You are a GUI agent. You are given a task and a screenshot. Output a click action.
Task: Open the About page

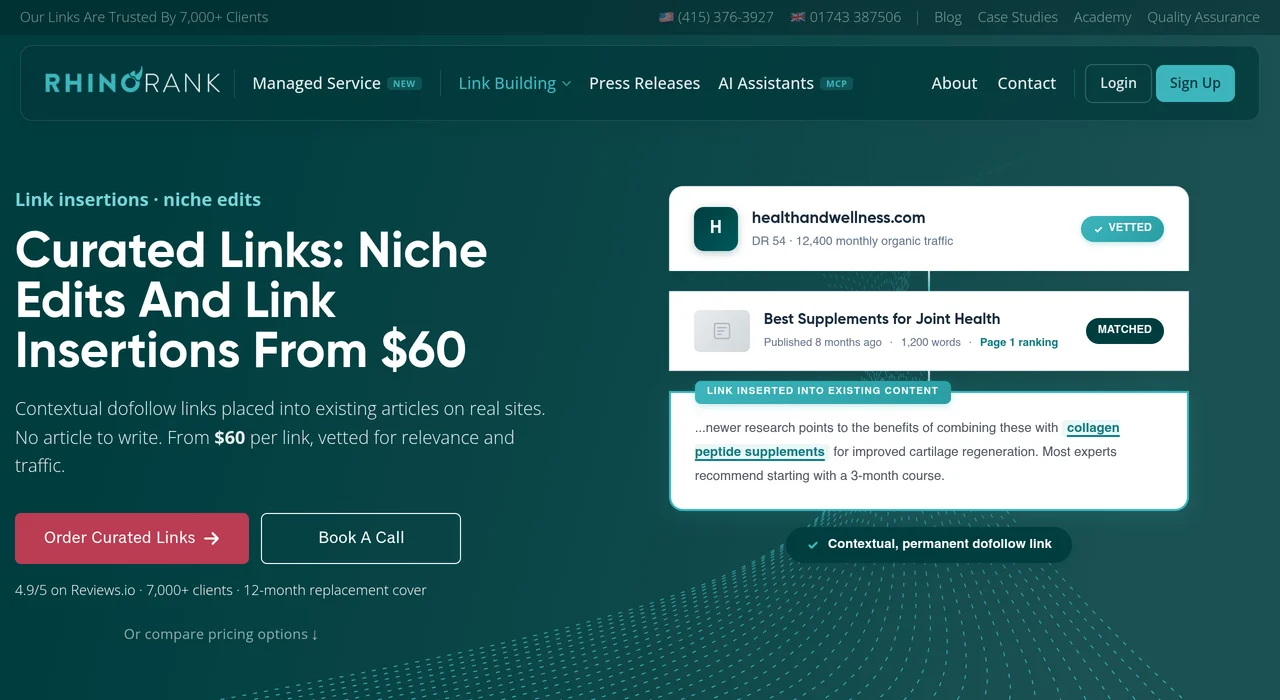[x=954, y=83]
